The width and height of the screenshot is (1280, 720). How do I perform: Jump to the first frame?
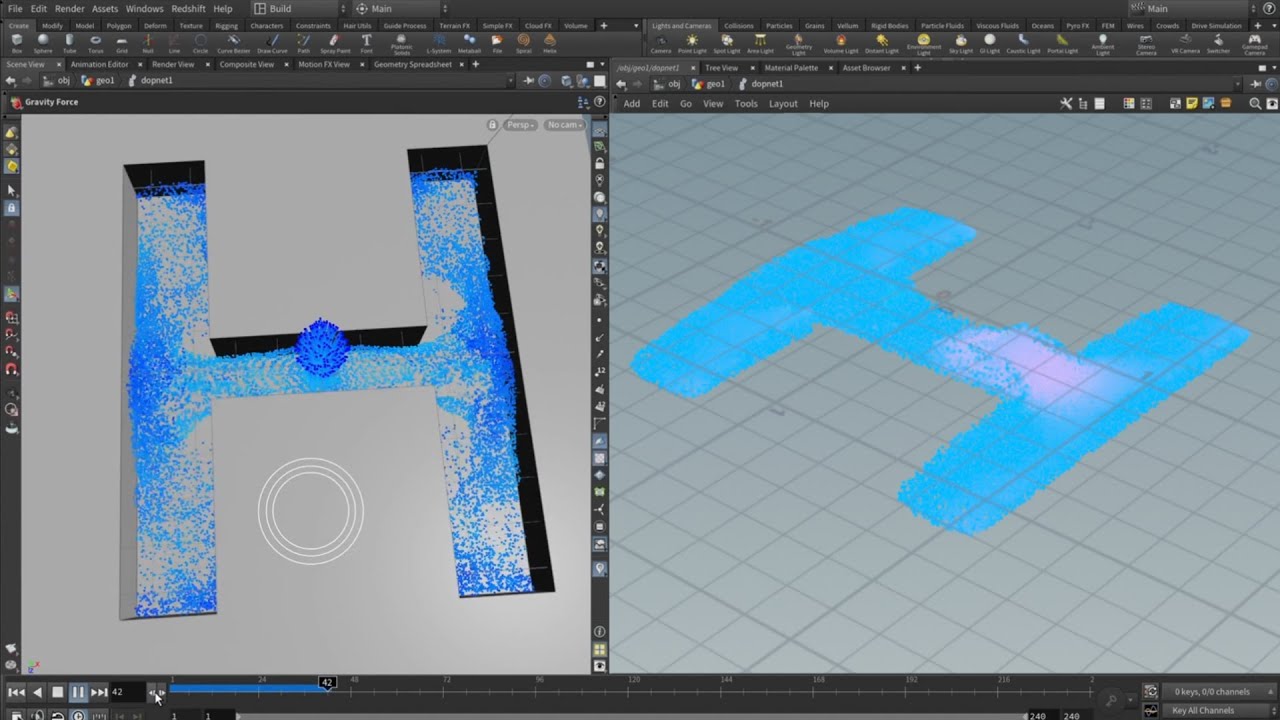(16, 692)
